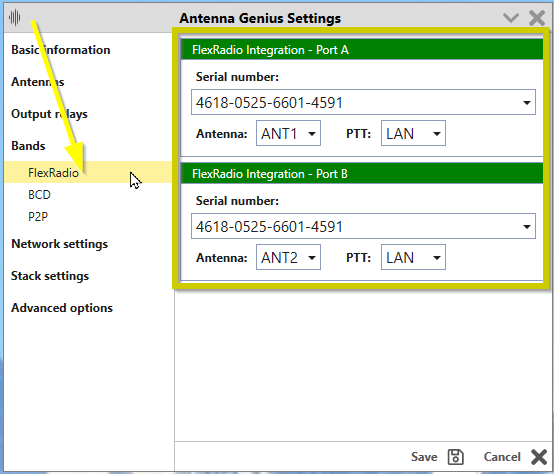
Task: Click the Save floppy disk icon
Action: pos(455,457)
